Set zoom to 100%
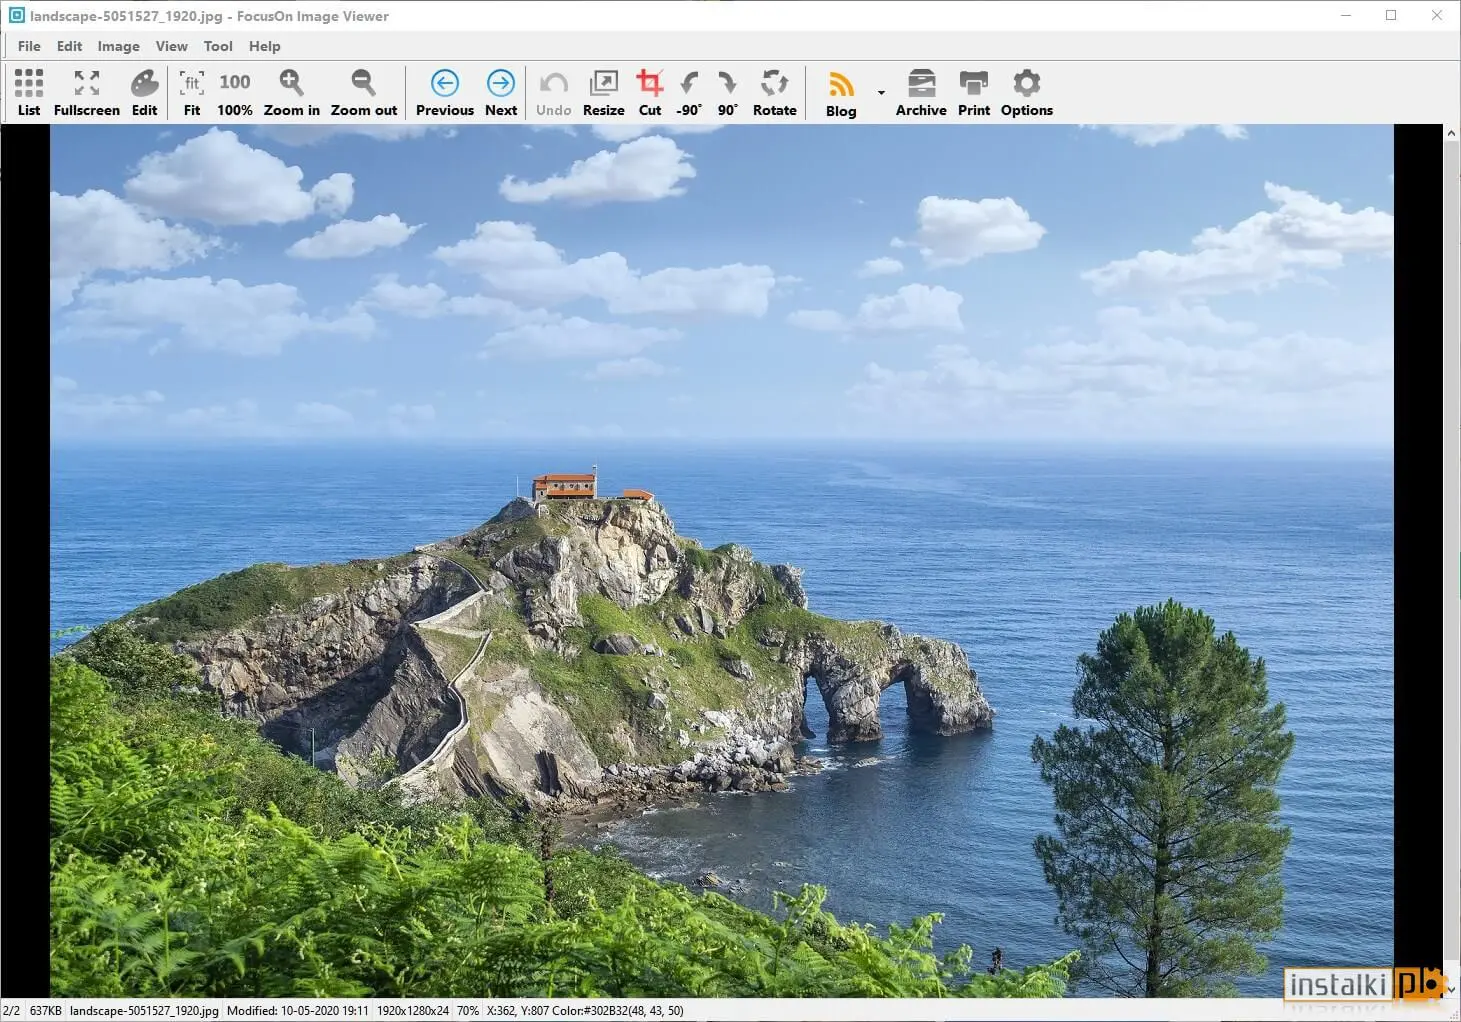1461x1022 pixels. pyautogui.click(x=235, y=93)
